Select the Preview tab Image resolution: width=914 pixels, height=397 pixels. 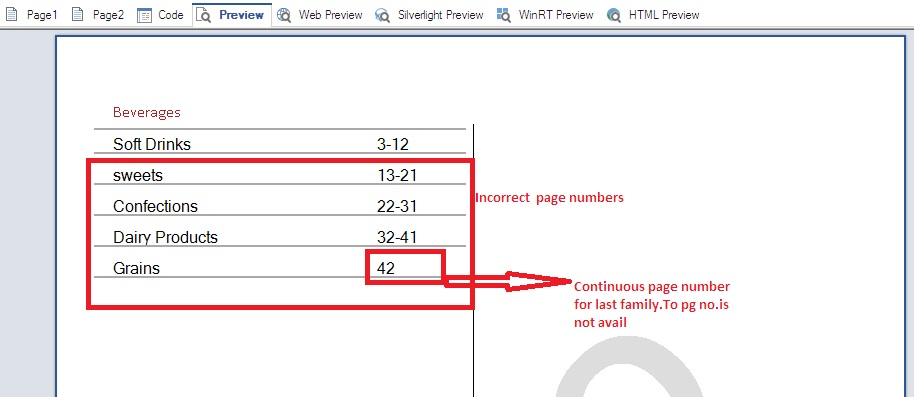pyautogui.click(x=232, y=15)
